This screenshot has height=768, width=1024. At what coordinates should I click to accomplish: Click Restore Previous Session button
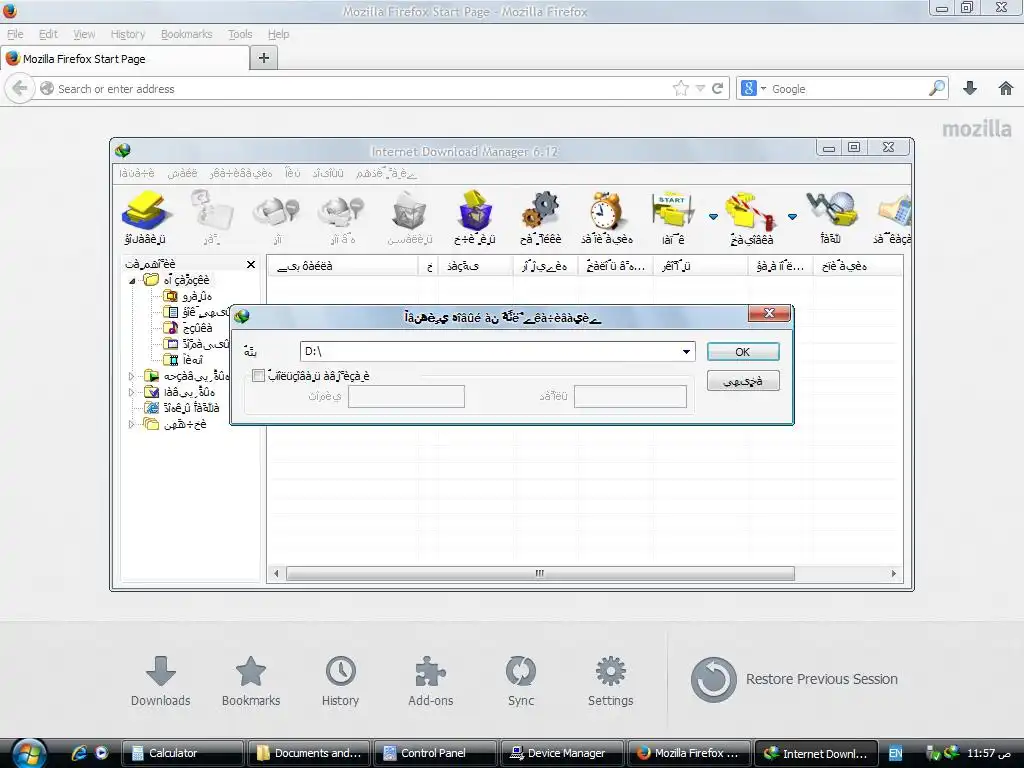point(794,679)
